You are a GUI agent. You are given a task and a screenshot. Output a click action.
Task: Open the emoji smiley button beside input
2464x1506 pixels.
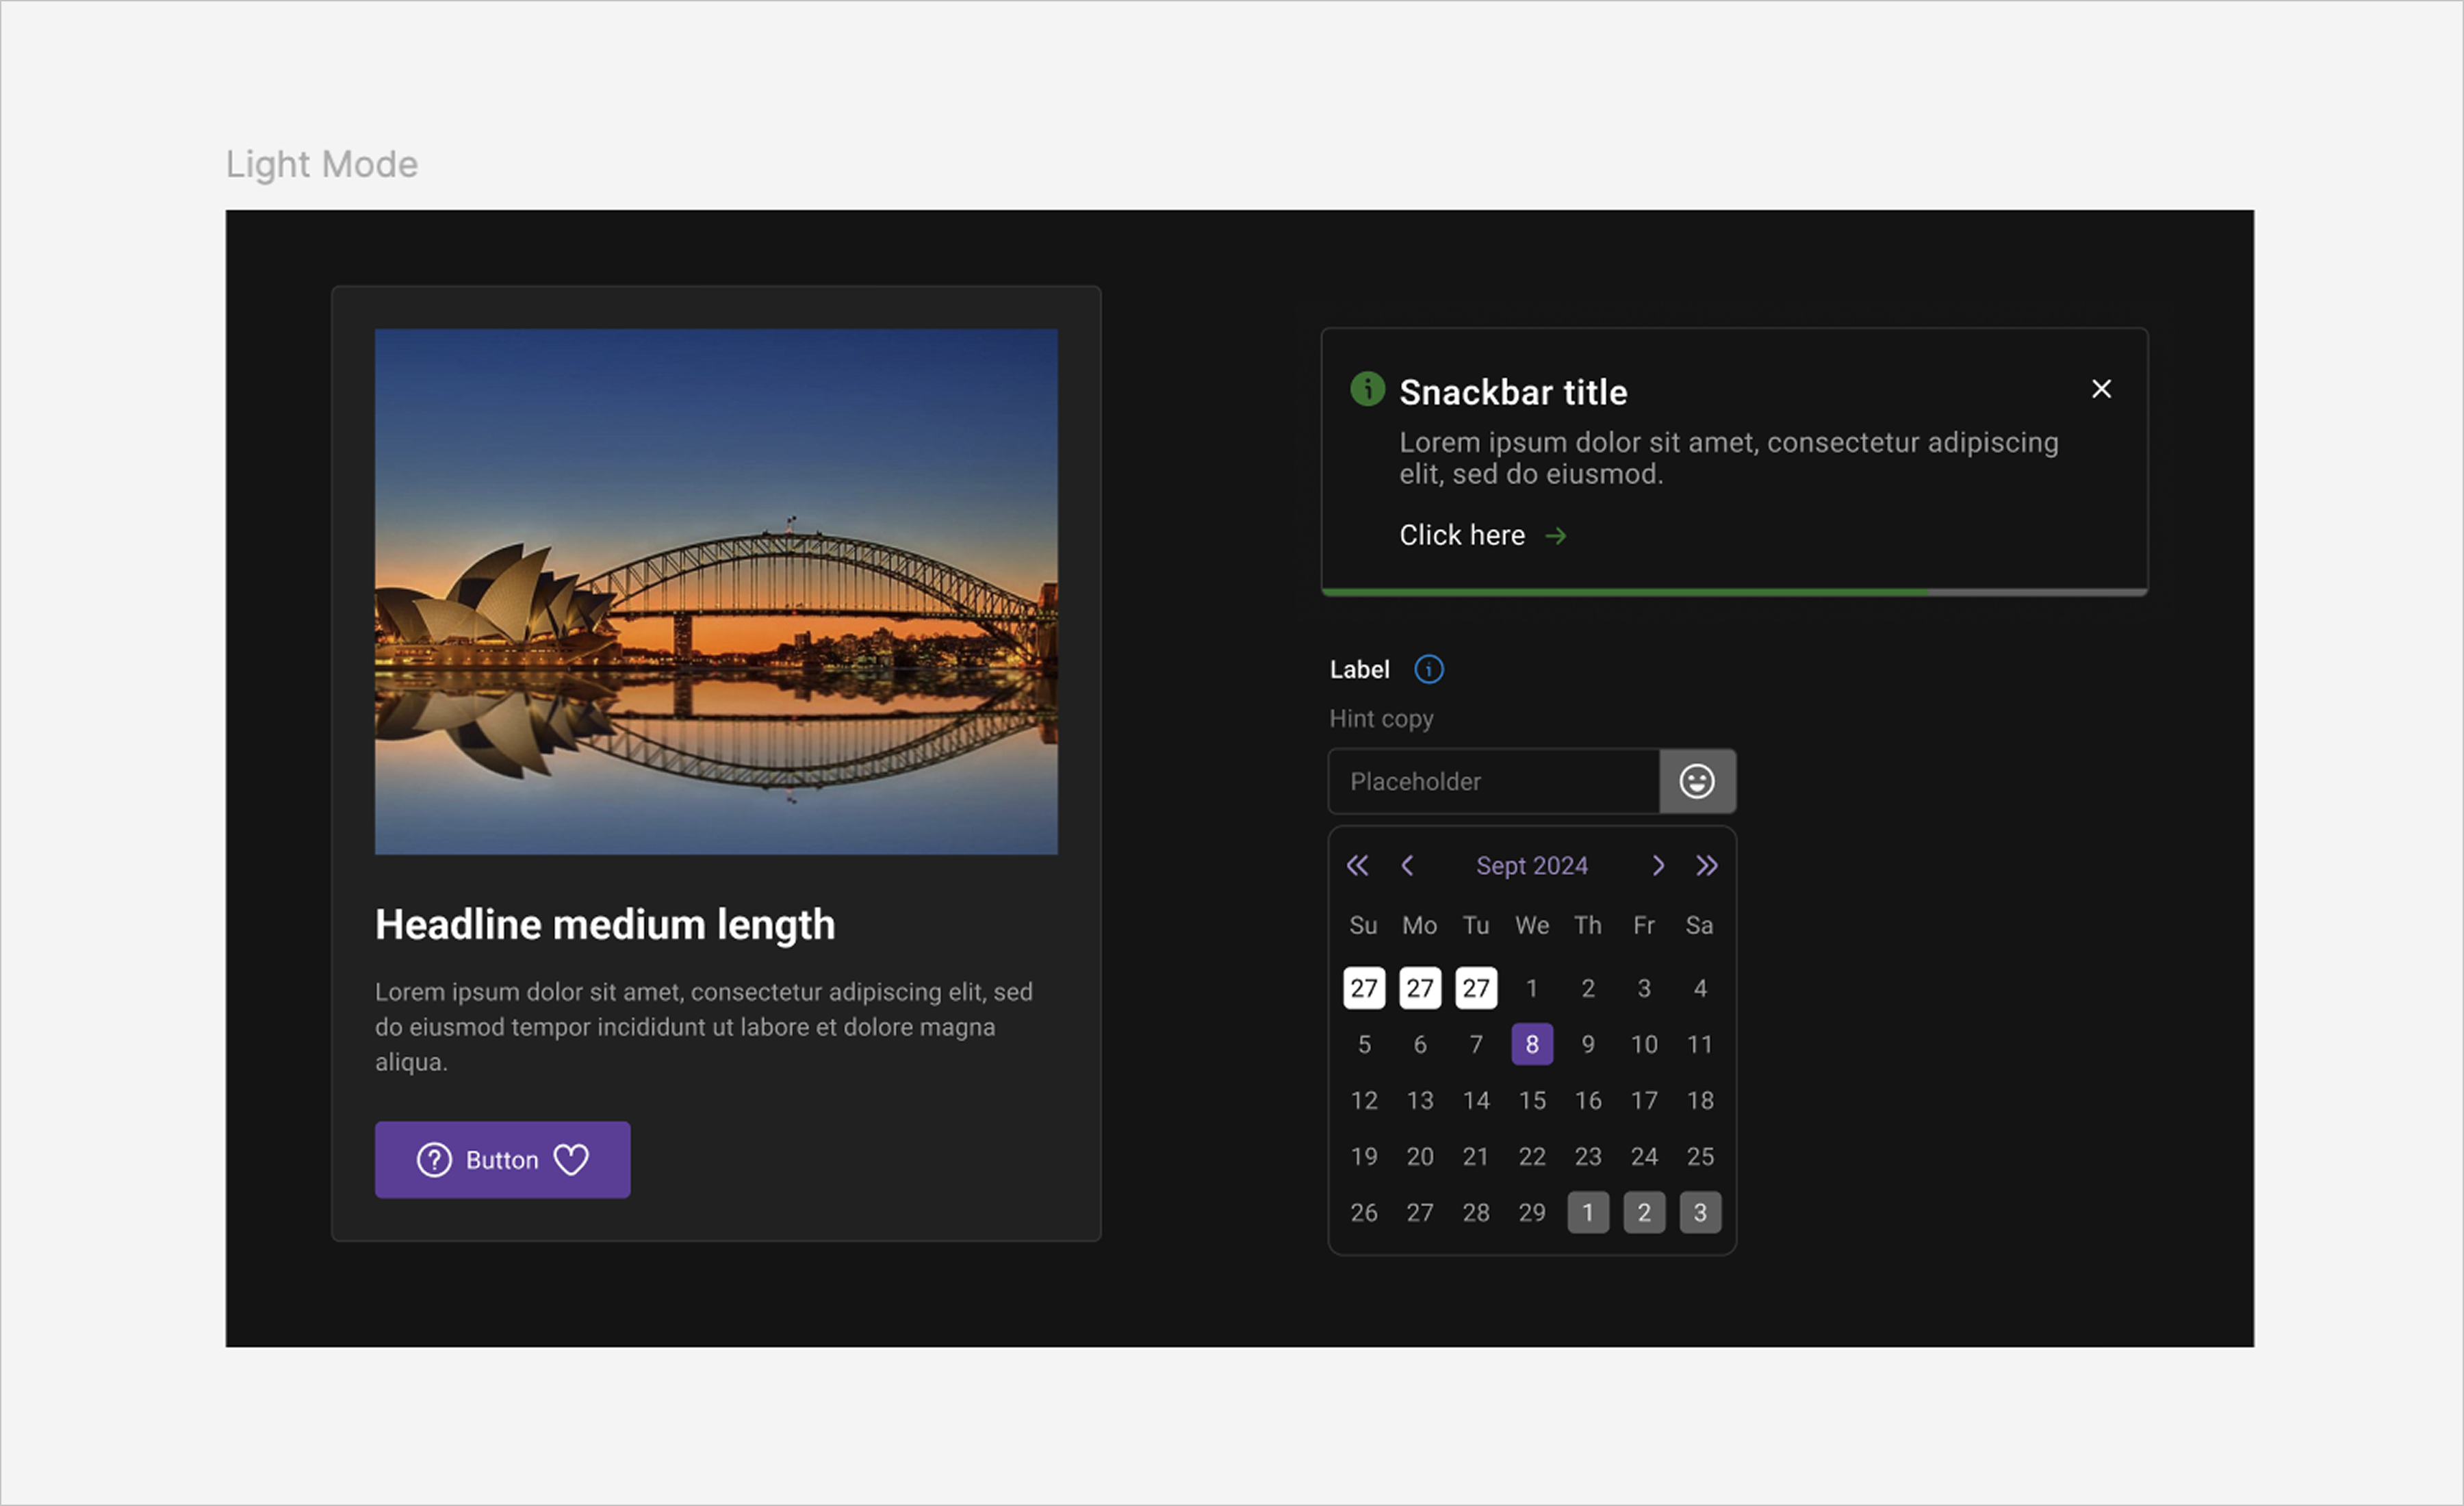point(1697,781)
